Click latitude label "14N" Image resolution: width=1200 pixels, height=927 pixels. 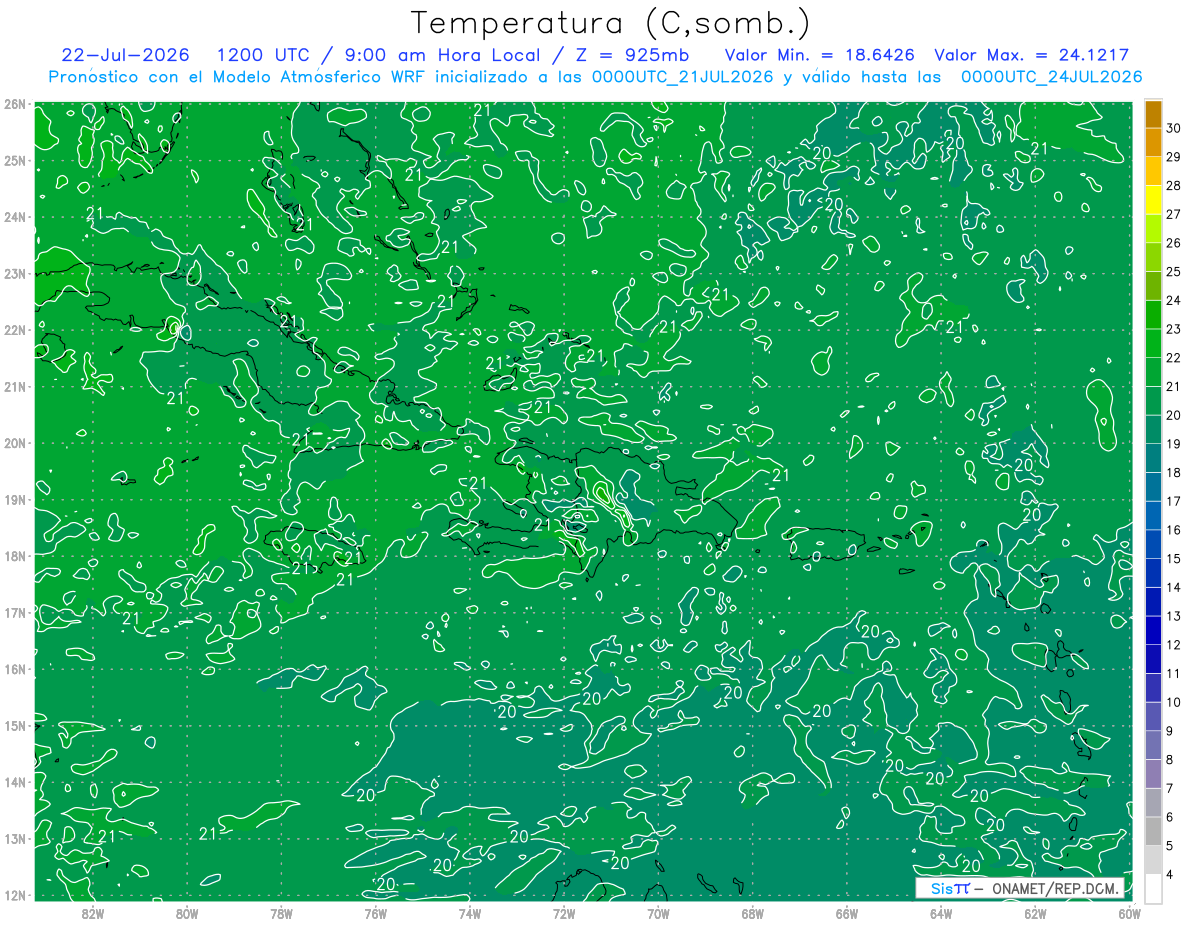14,782
